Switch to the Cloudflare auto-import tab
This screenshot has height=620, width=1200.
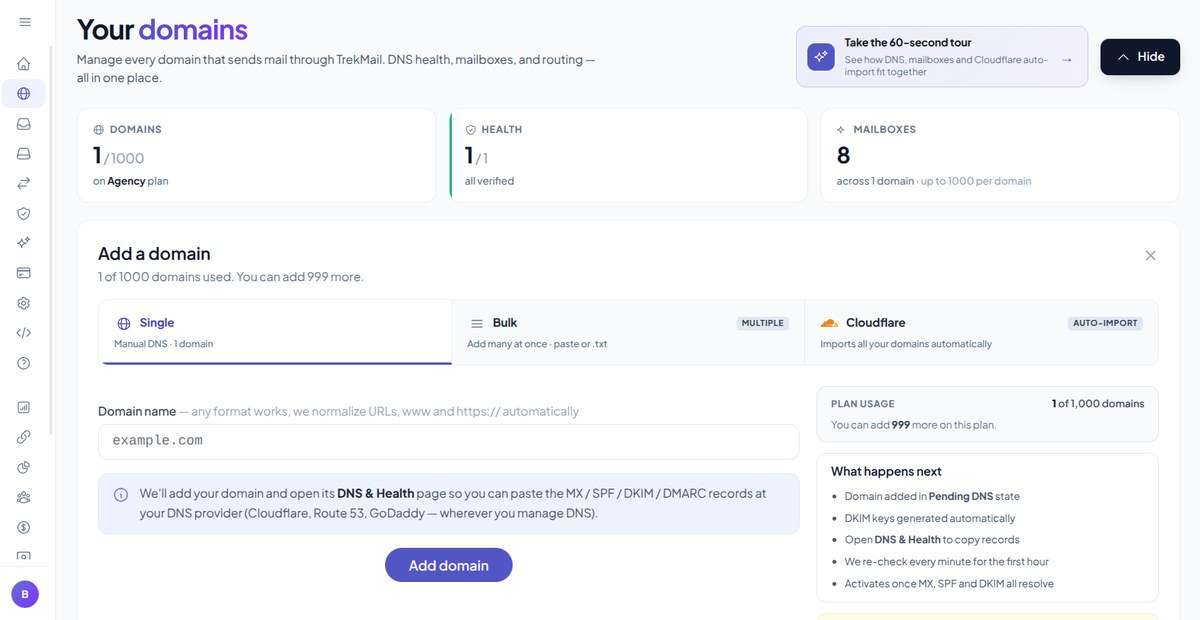click(981, 332)
